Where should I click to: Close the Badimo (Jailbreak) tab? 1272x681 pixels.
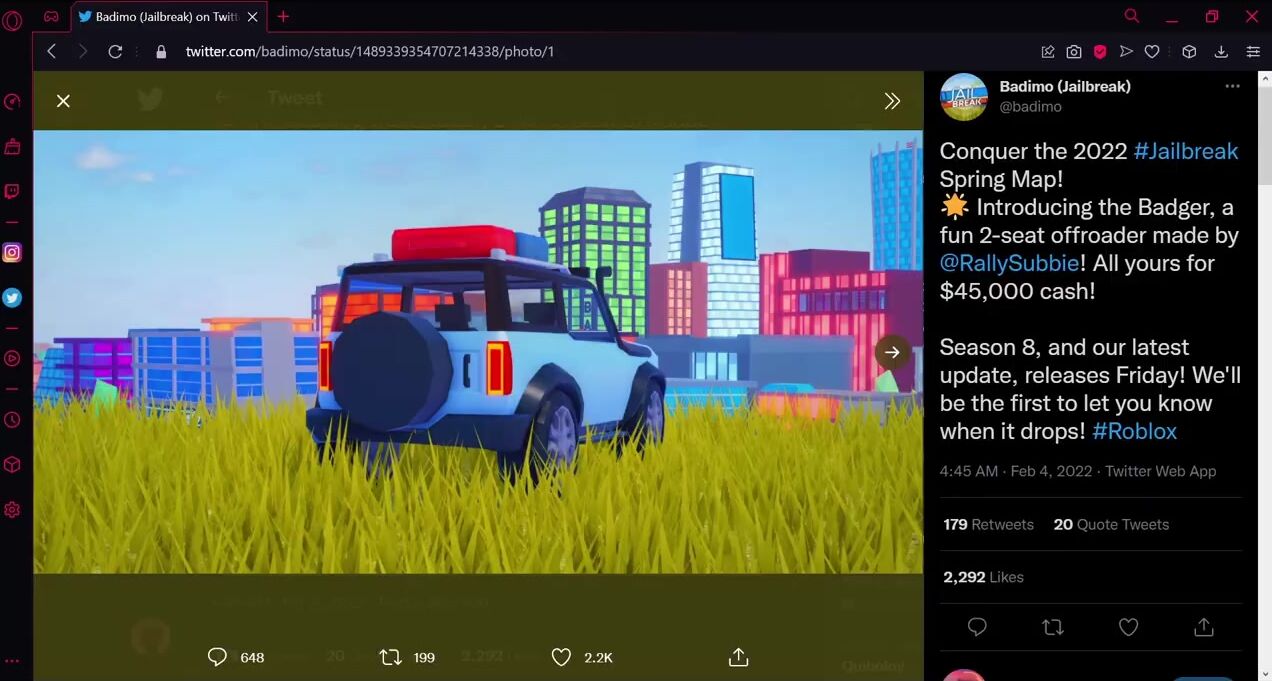(252, 17)
